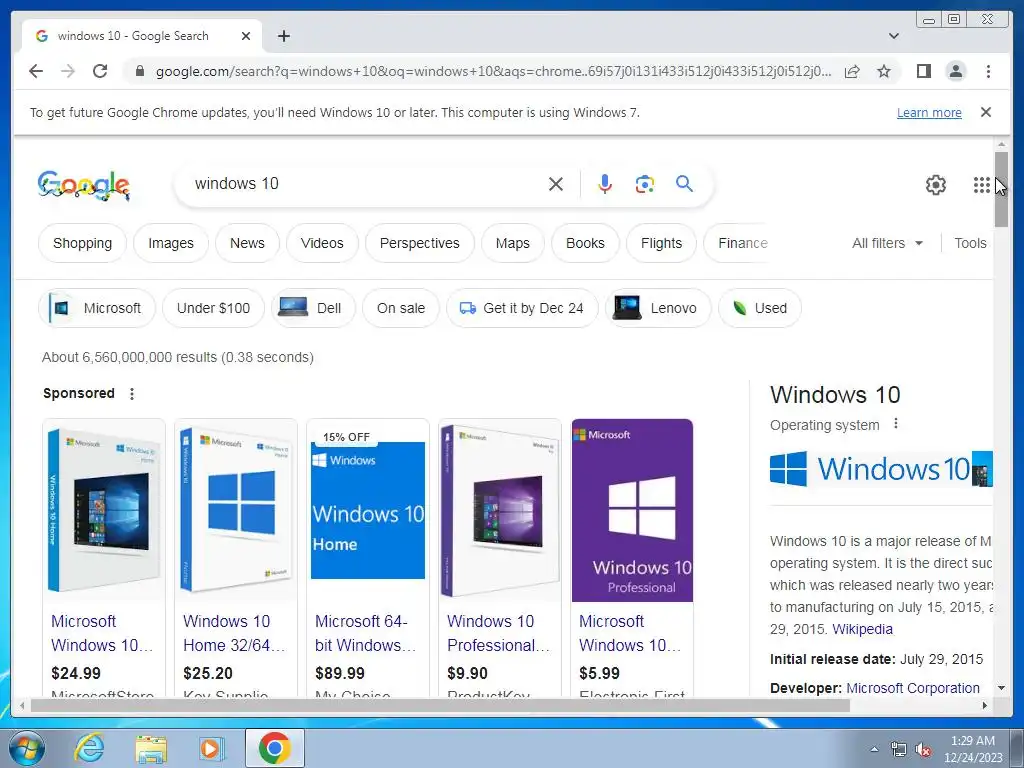Open the Sponsored three-dot options
Screen dimensions: 1024x768
pyautogui.click(x=132, y=394)
